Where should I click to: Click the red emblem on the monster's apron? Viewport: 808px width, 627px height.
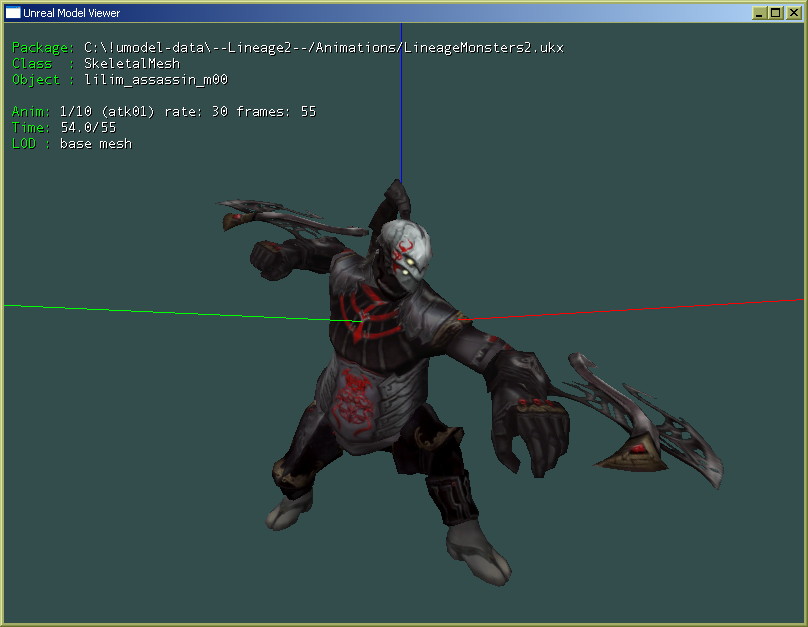(354, 403)
